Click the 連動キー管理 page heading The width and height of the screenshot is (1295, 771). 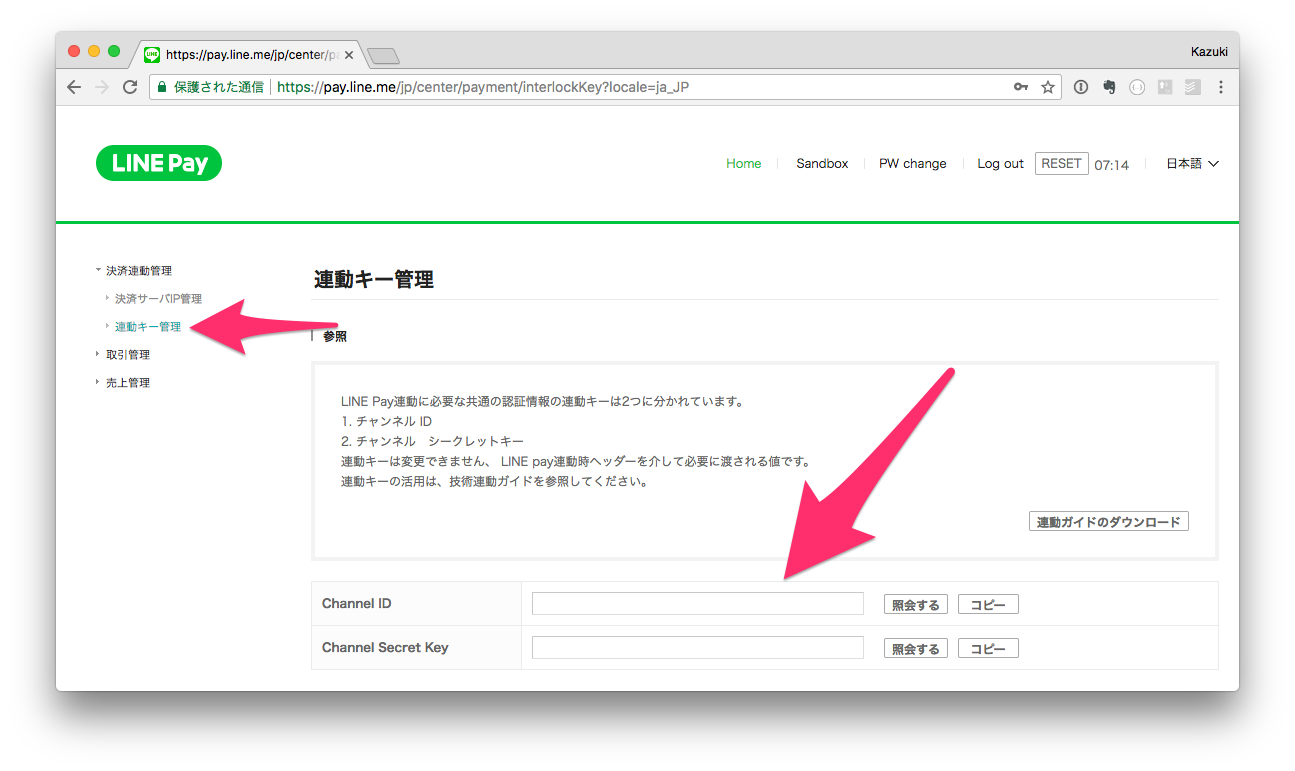[x=374, y=279]
